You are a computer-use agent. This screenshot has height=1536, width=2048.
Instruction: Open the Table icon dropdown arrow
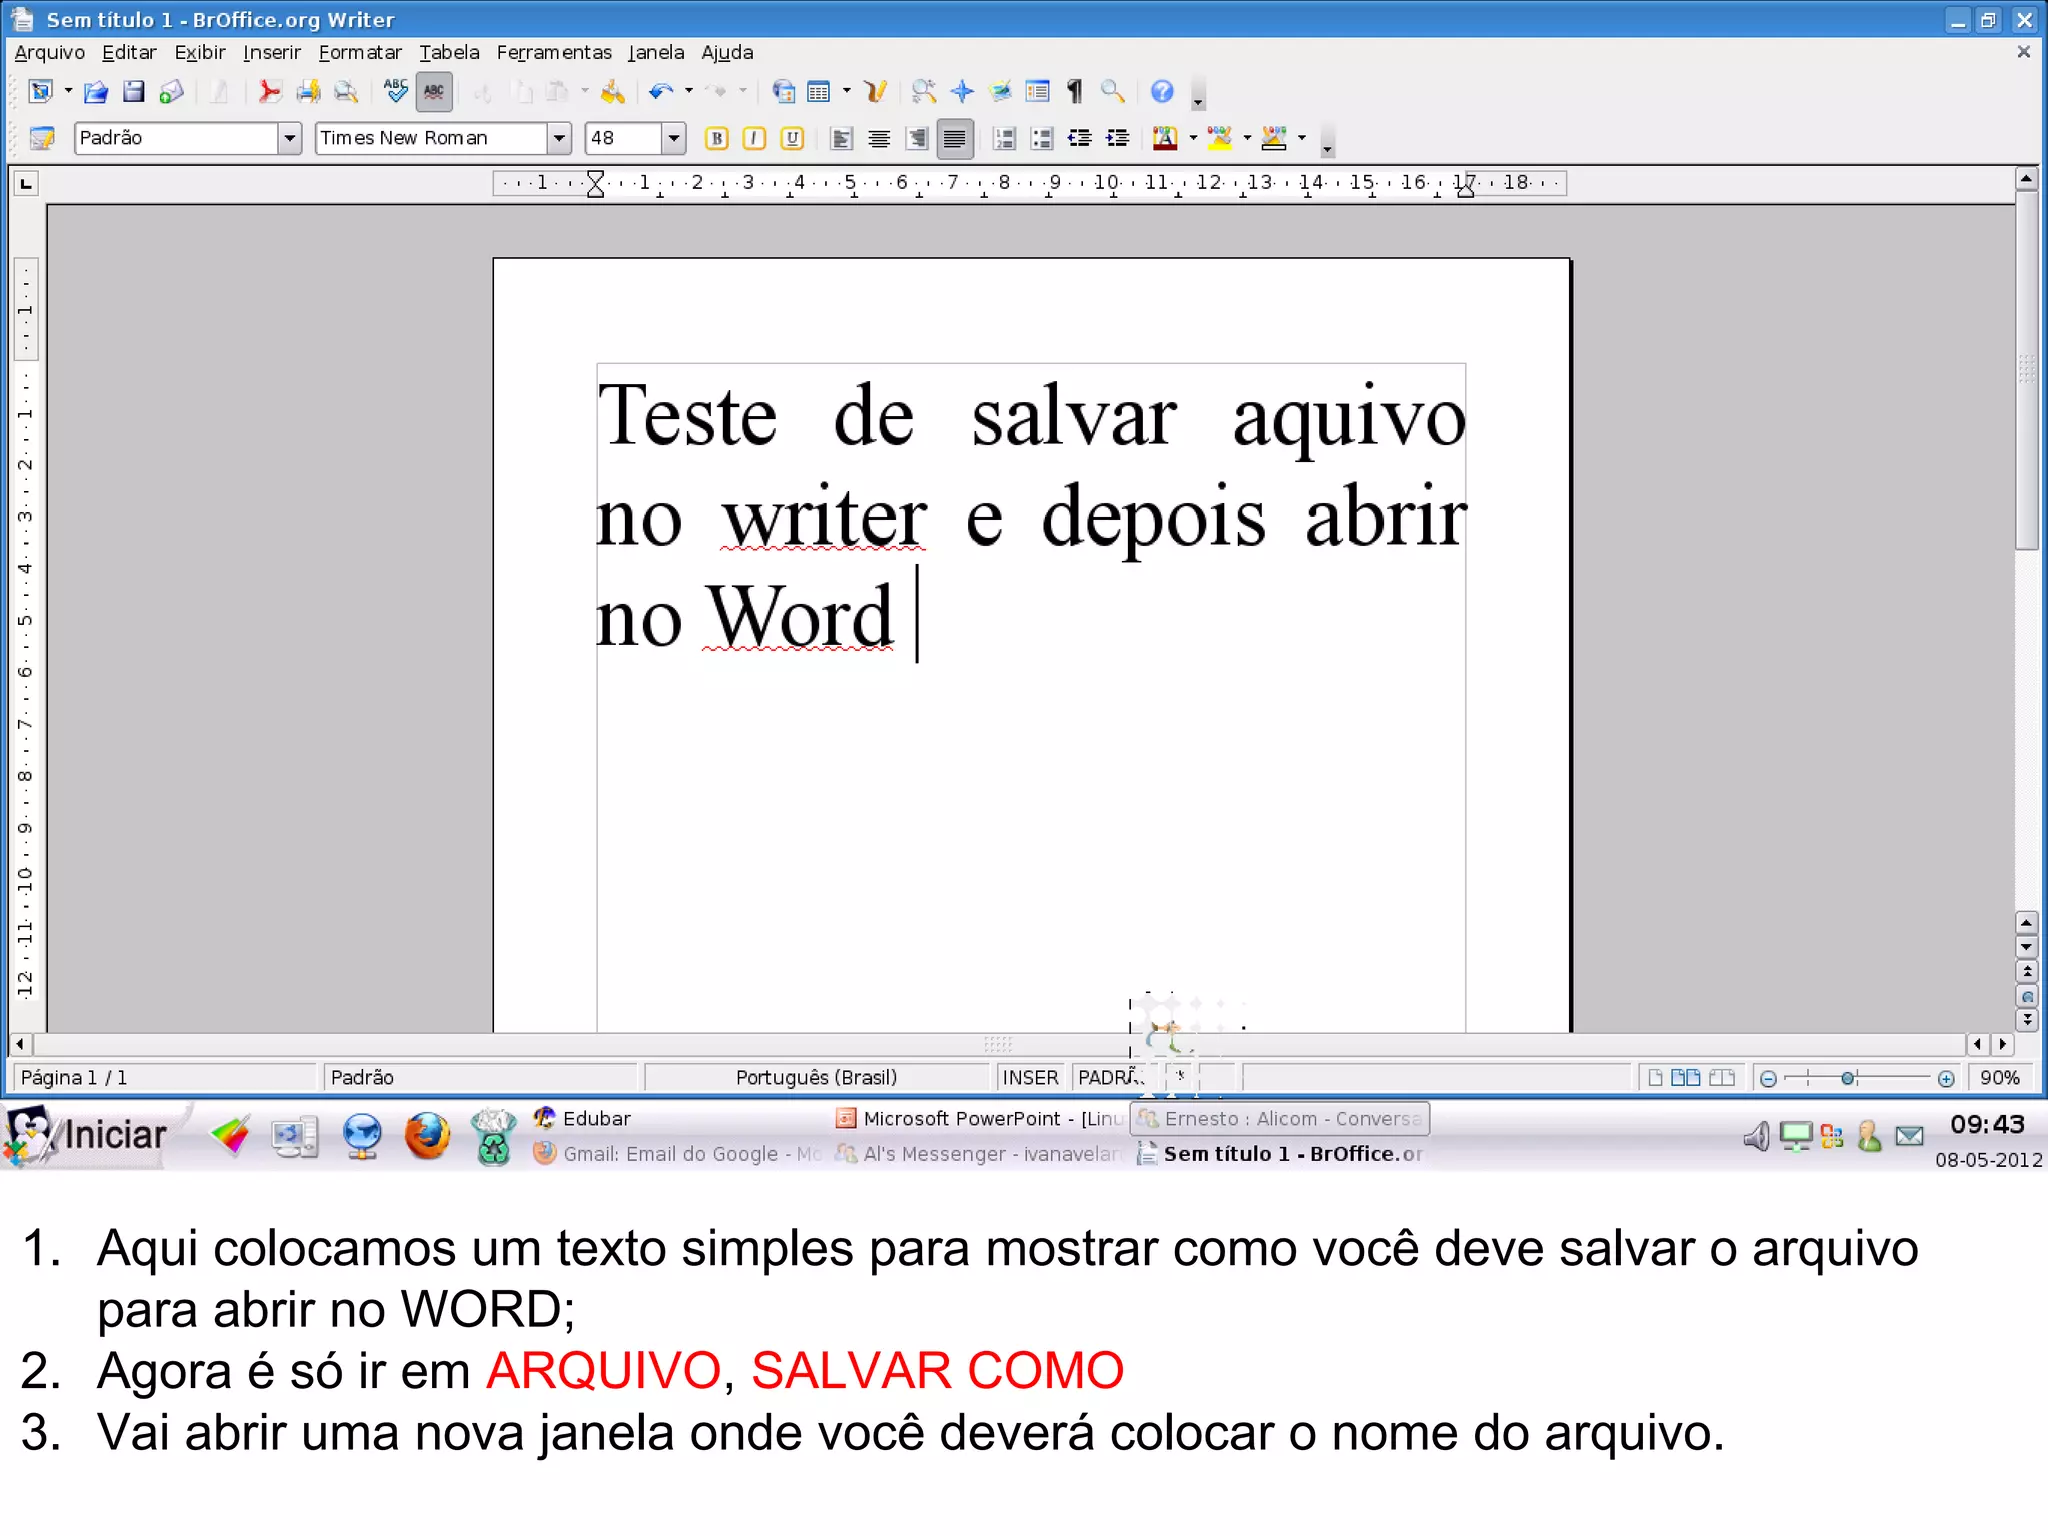(847, 92)
